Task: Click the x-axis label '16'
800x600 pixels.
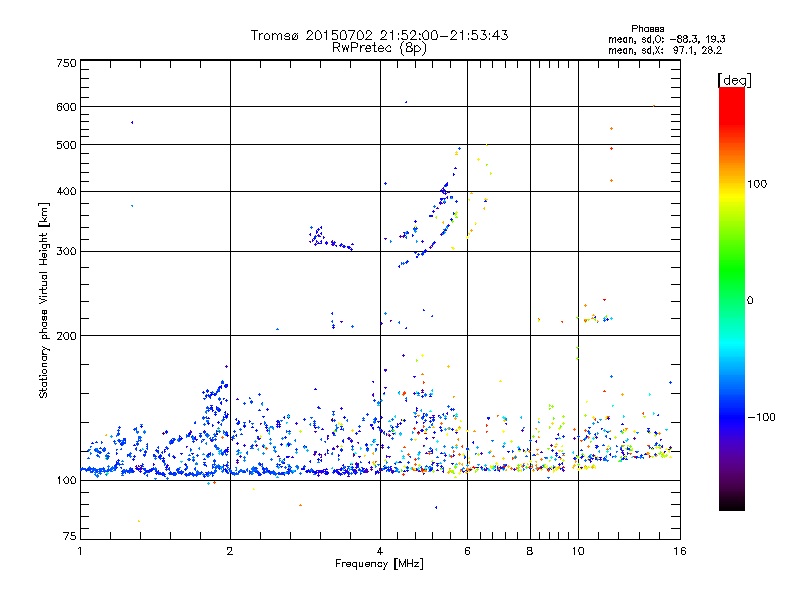Action: [680, 551]
